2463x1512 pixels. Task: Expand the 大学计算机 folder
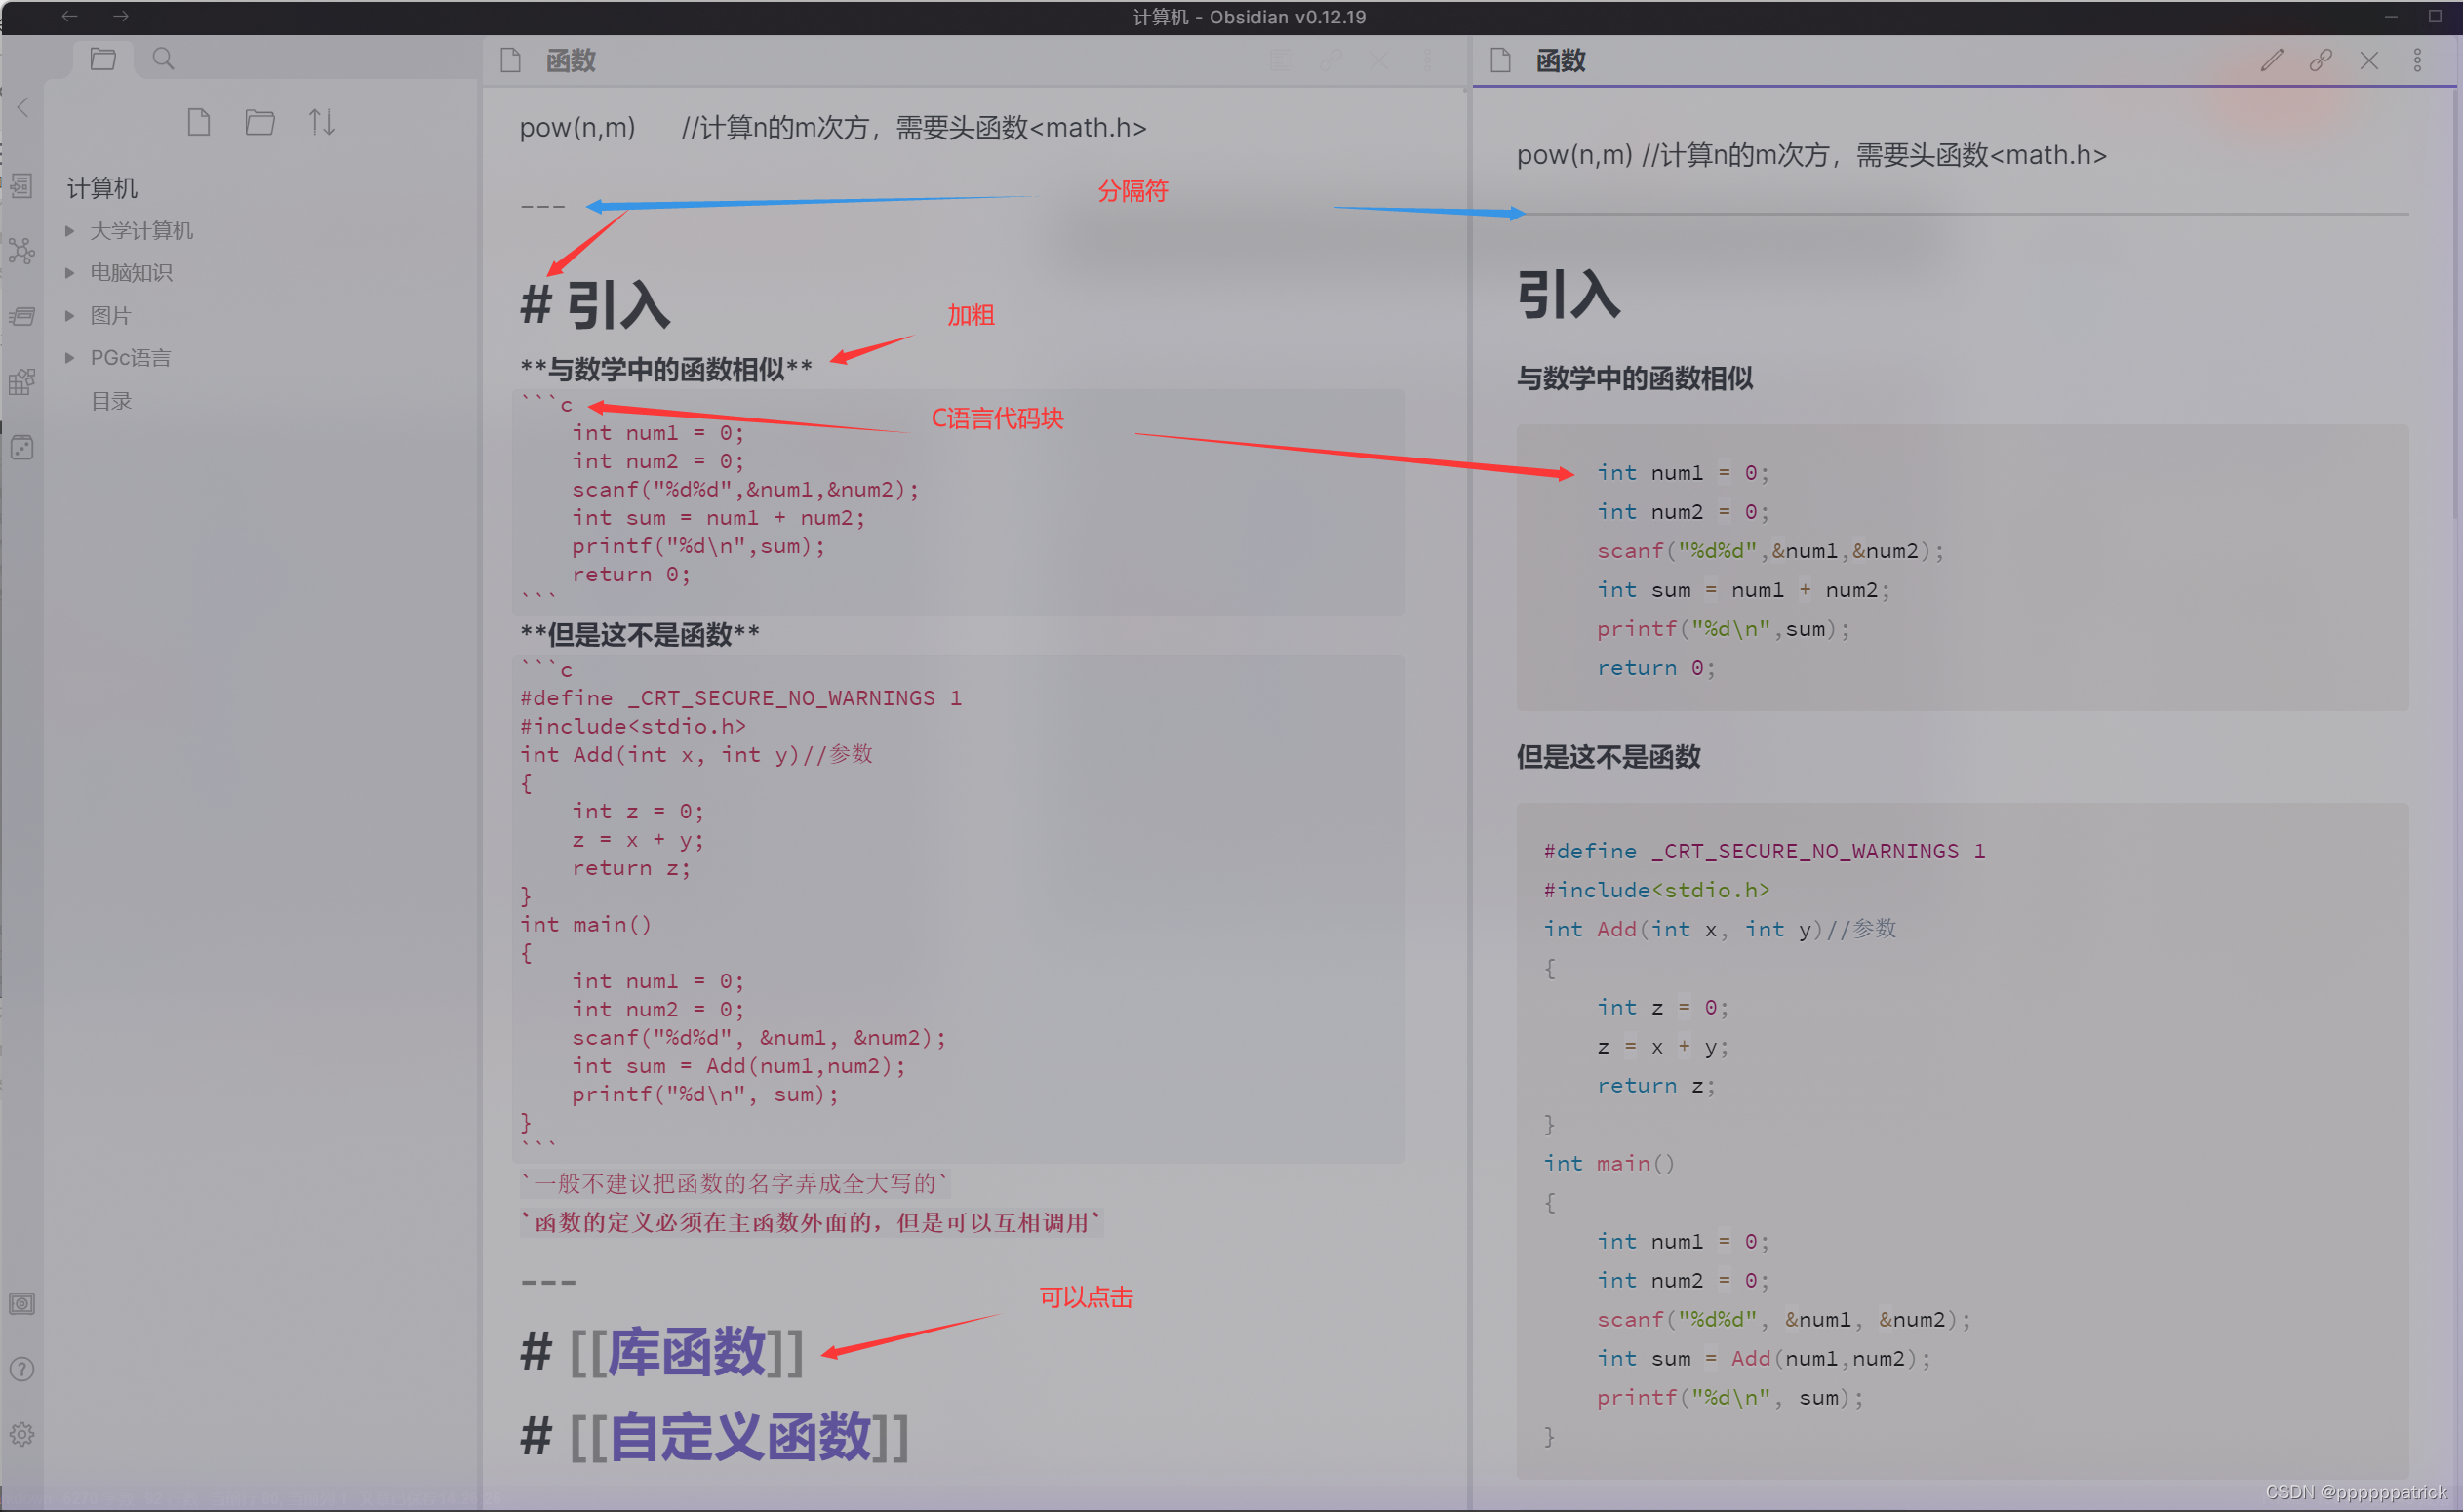coord(141,230)
